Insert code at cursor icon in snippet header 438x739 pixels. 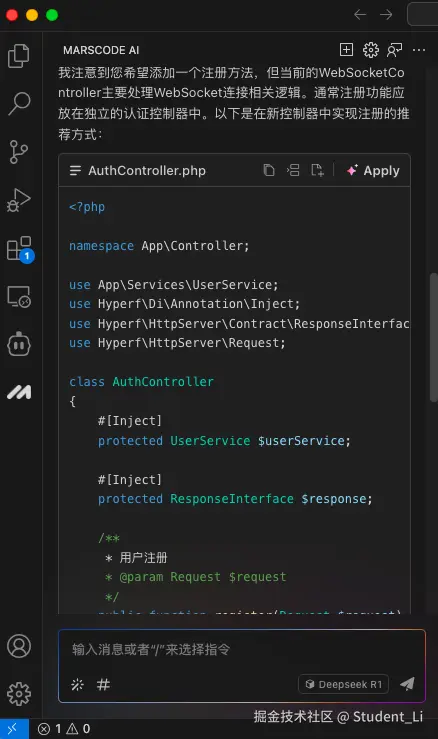(293, 170)
